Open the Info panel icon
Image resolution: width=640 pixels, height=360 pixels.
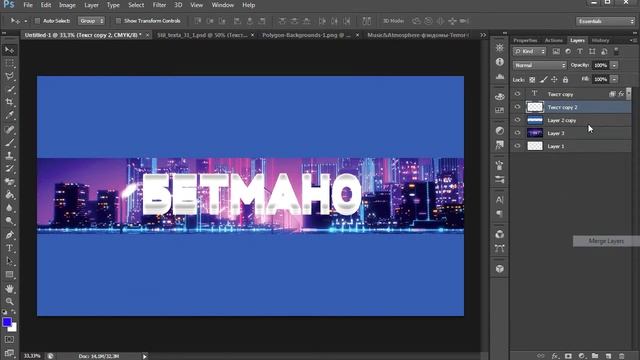tap(500, 62)
